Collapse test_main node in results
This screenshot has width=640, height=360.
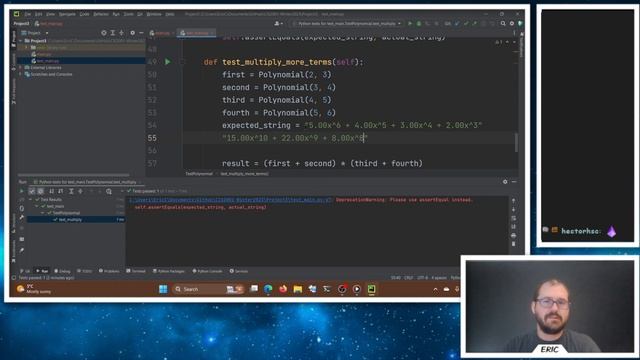[x=37, y=206]
